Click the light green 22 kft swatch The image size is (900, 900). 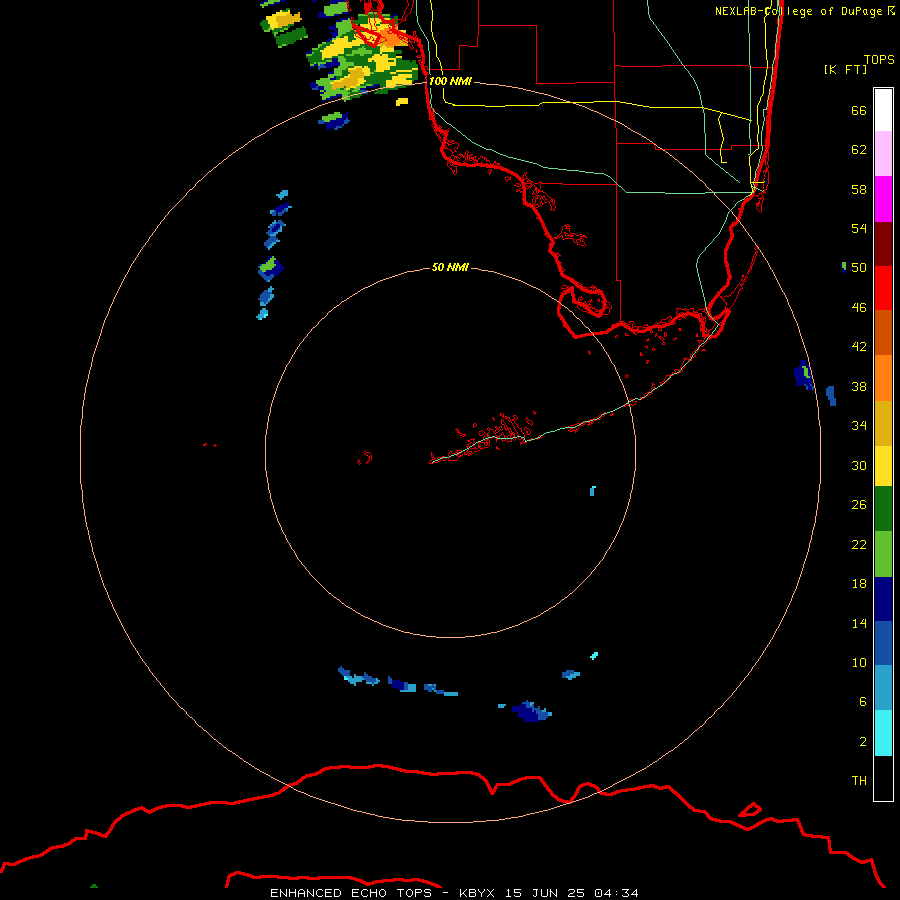pyautogui.click(x=883, y=554)
